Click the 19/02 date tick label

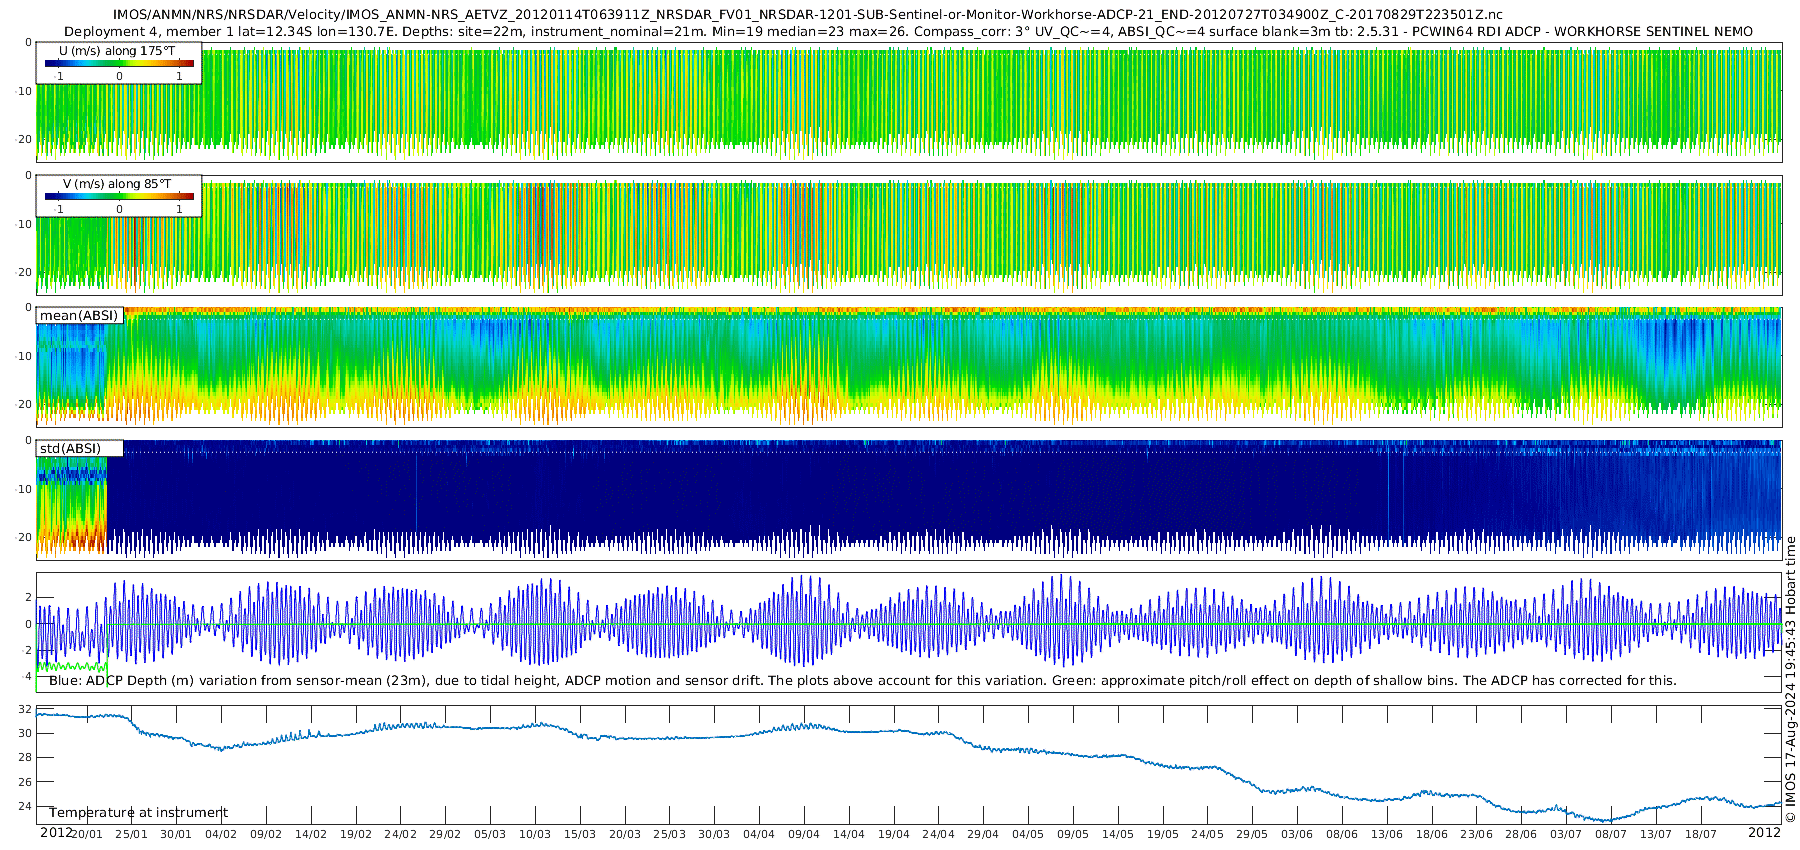(x=356, y=834)
